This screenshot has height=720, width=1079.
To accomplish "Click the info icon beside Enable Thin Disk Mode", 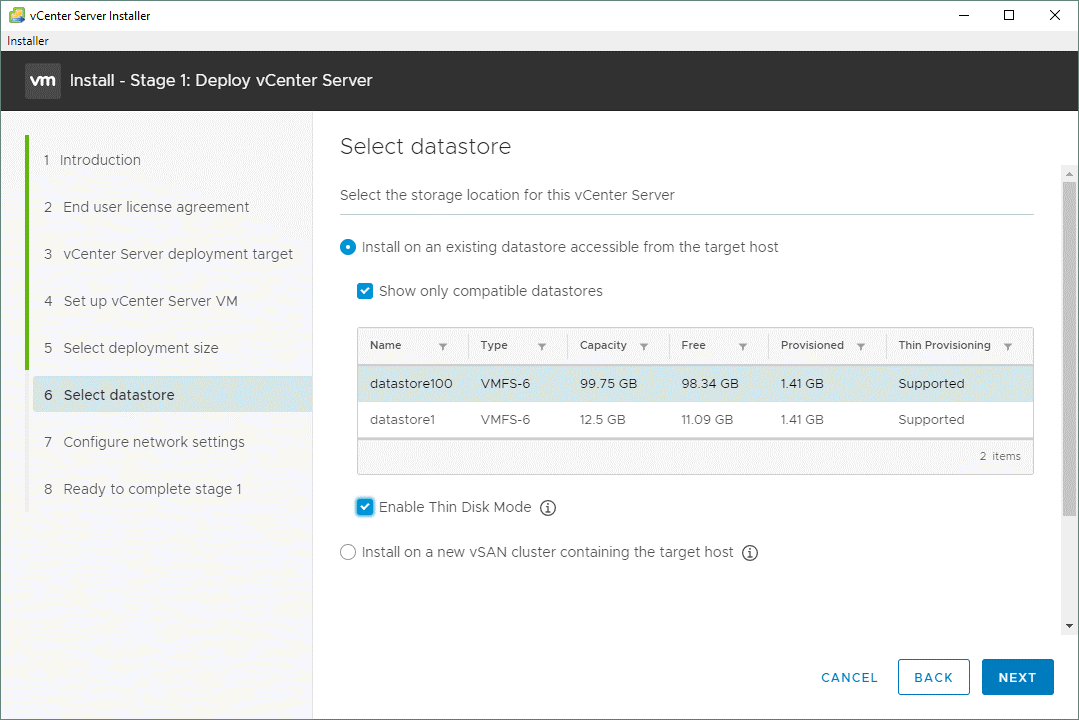I will pos(547,507).
